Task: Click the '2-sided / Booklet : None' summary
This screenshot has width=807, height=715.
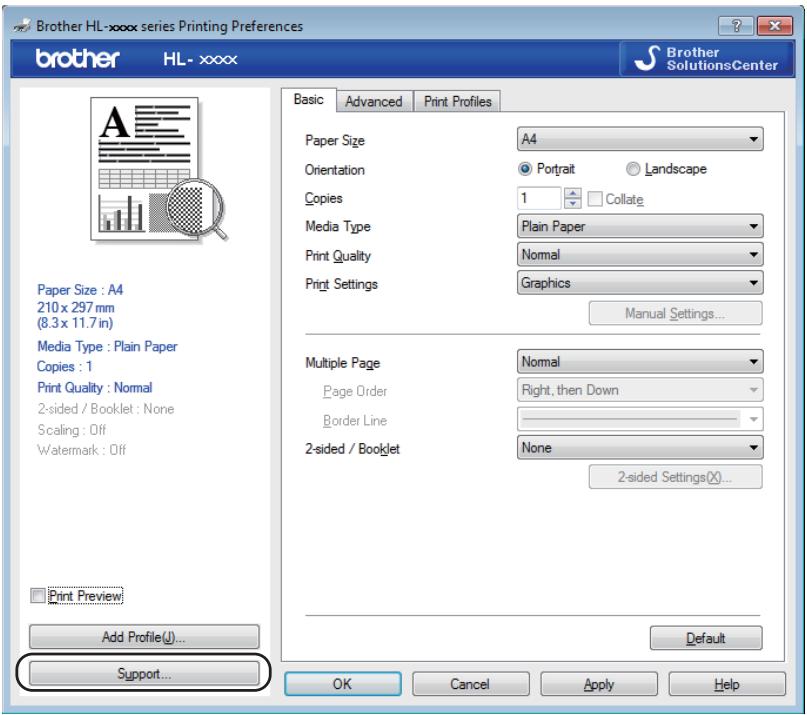Action: tap(106, 409)
